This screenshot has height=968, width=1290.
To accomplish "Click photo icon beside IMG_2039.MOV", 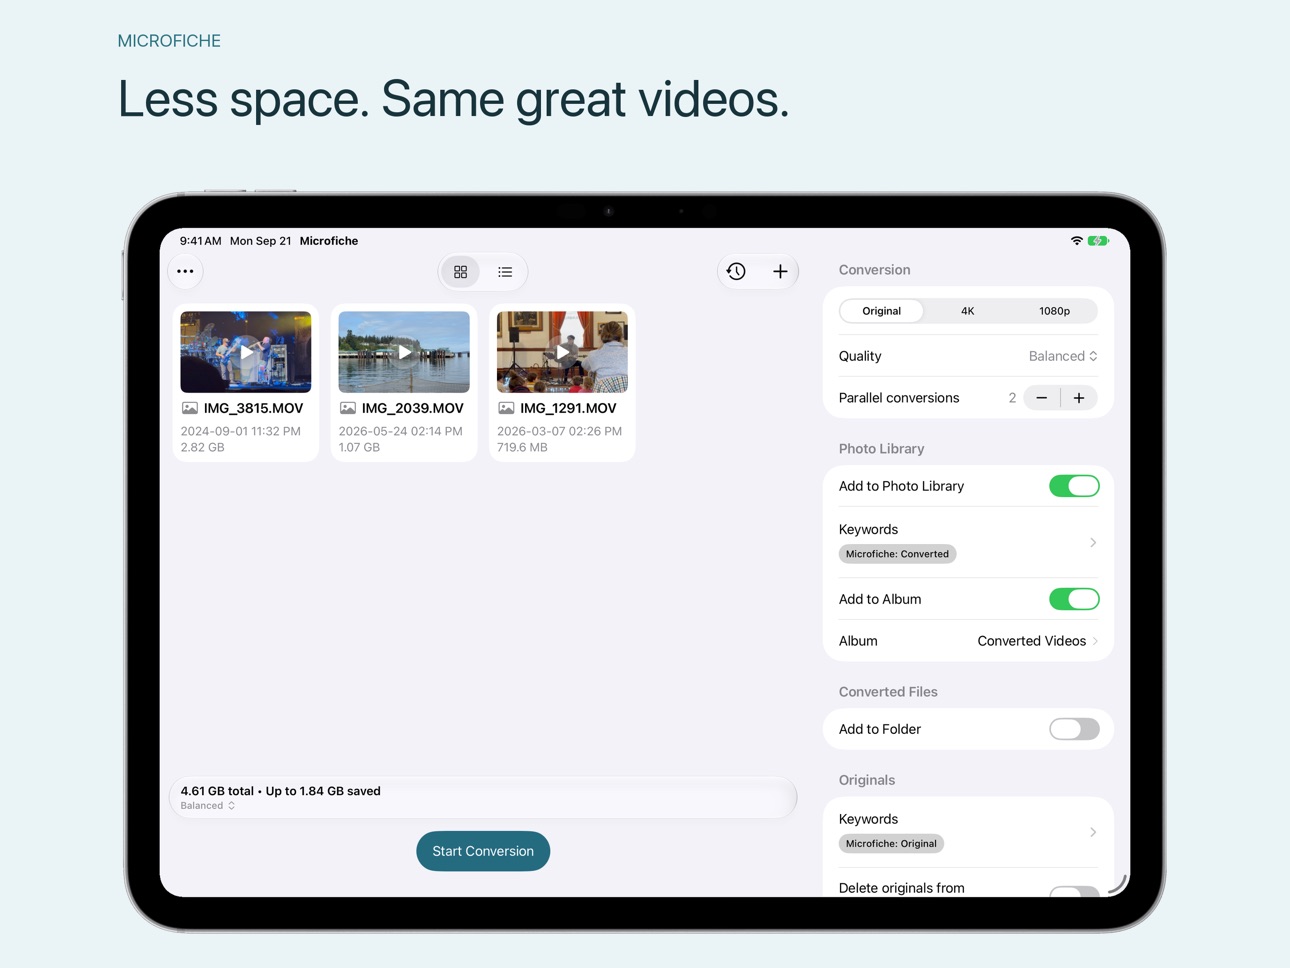I will [x=348, y=408].
